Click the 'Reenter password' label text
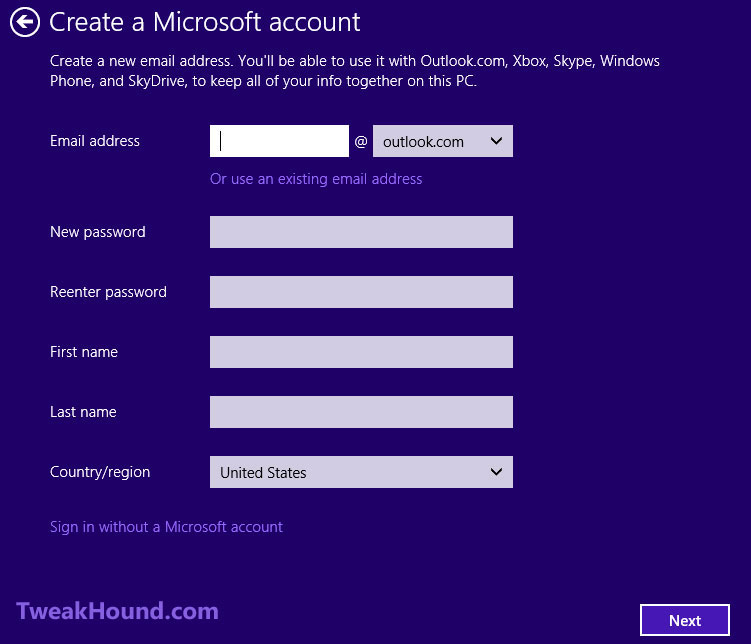The image size is (751, 644). click(x=108, y=292)
